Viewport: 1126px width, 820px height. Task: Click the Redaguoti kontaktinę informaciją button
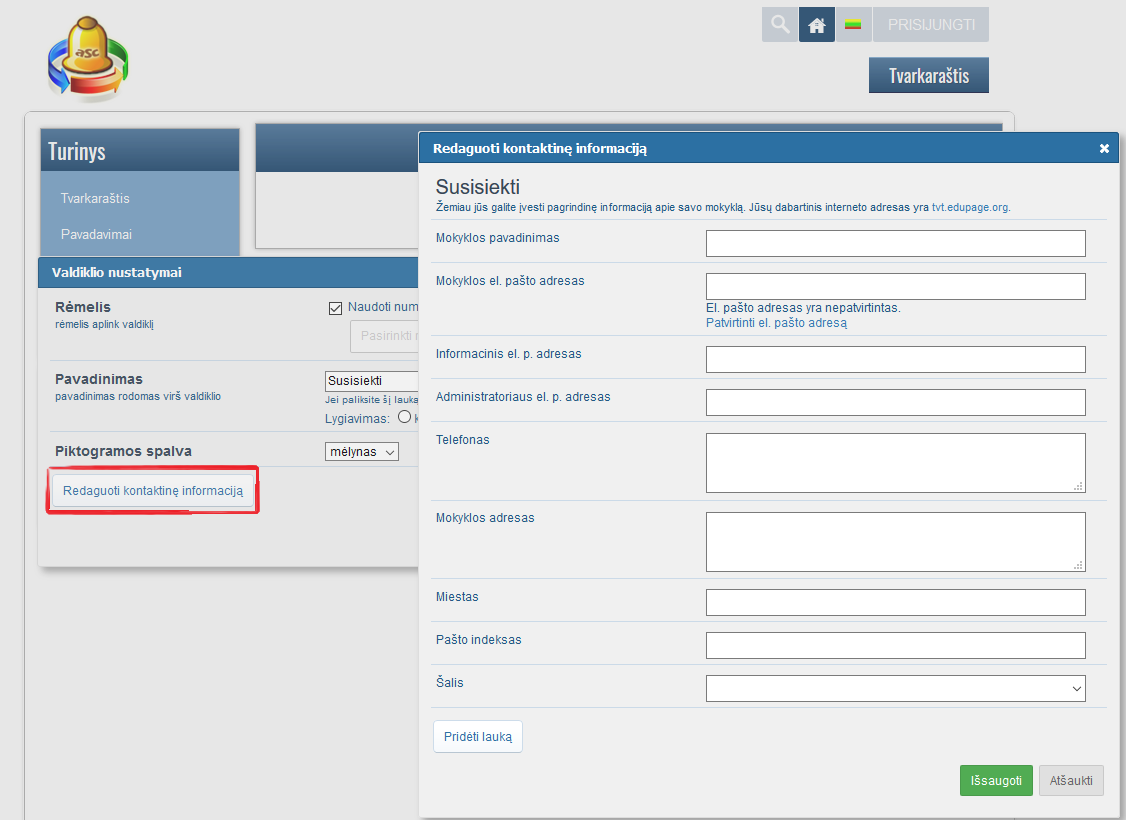(153, 490)
